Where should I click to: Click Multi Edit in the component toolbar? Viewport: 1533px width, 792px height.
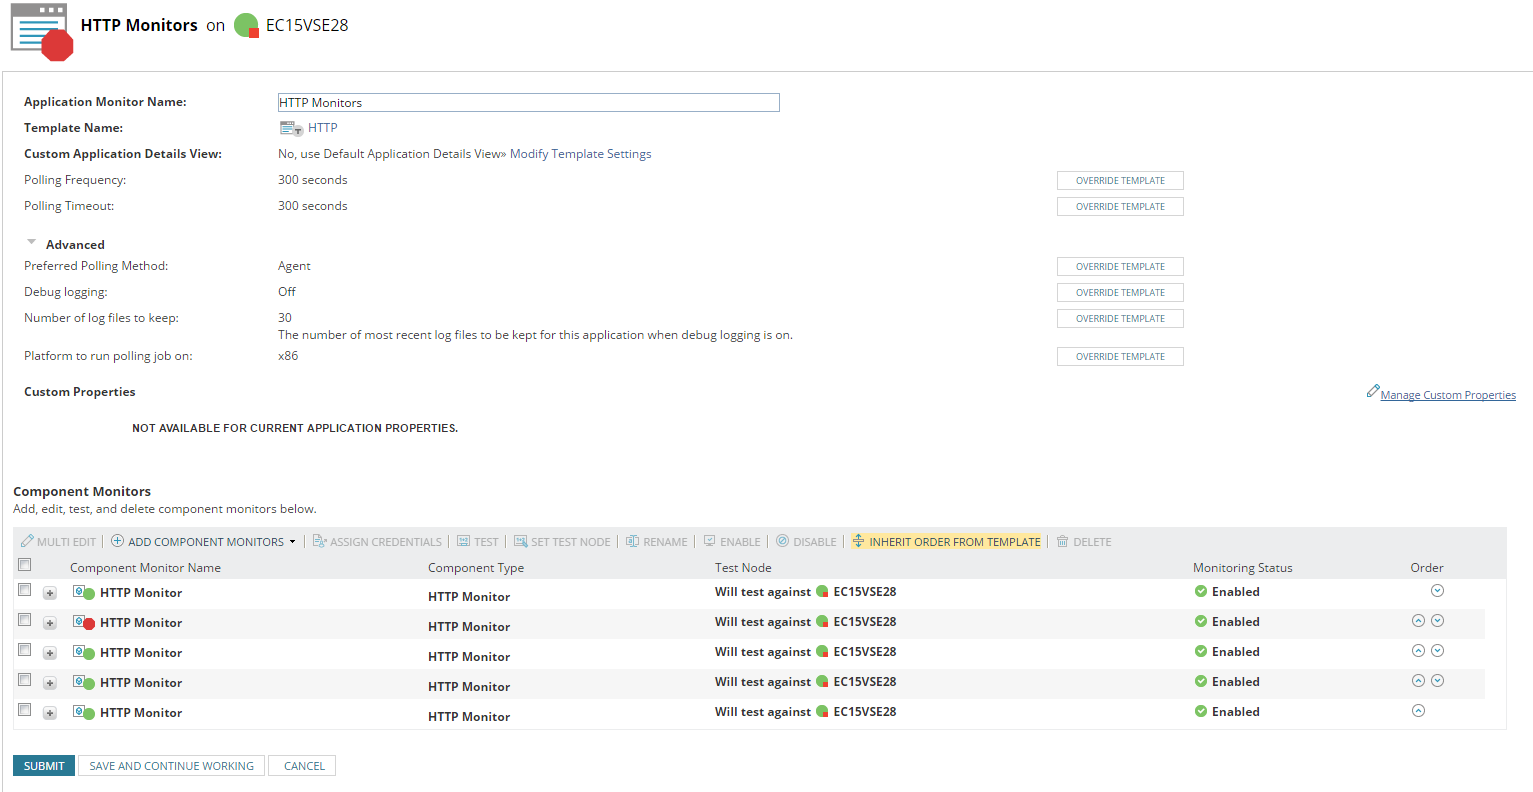pyautogui.click(x=58, y=542)
